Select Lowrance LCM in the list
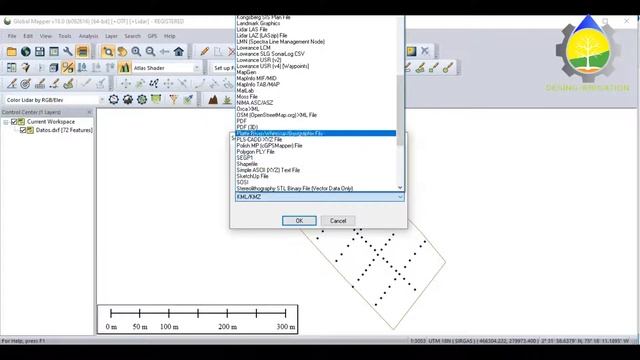This screenshot has height=360, width=640. coord(316,48)
